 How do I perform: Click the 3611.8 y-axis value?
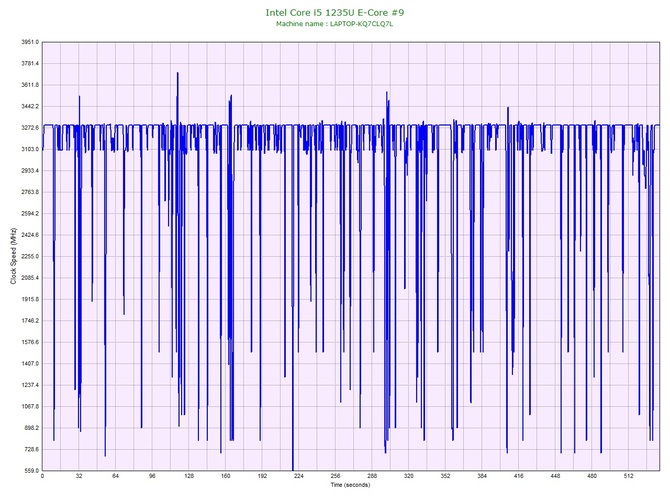point(30,85)
